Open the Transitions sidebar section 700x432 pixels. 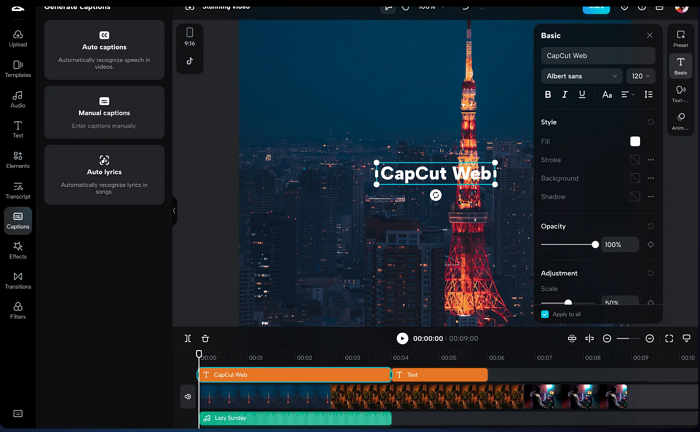tap(18, 281)
